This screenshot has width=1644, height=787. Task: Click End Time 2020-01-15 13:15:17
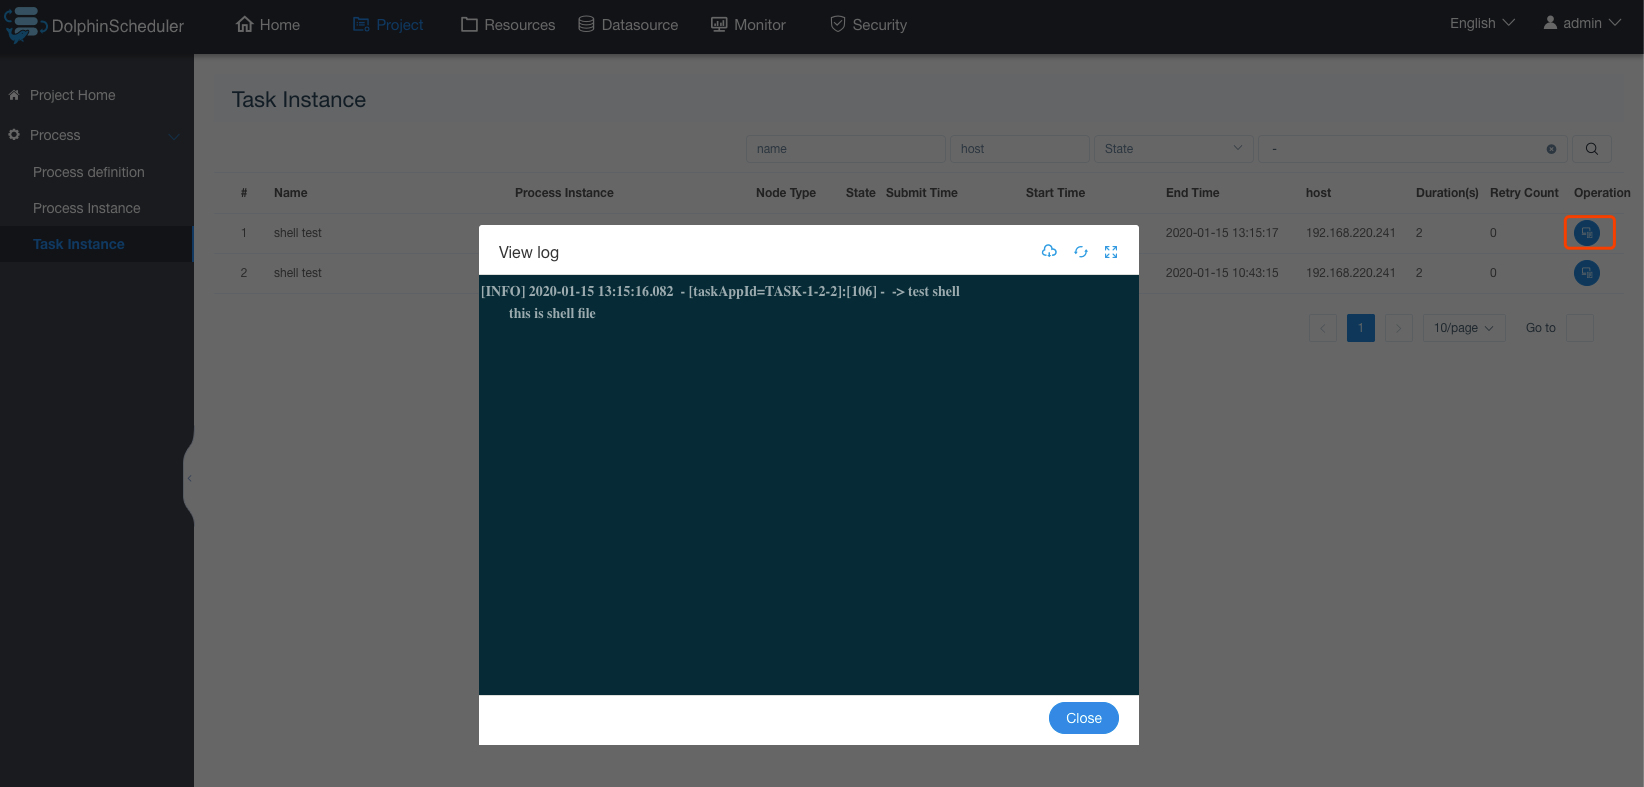1222,233
